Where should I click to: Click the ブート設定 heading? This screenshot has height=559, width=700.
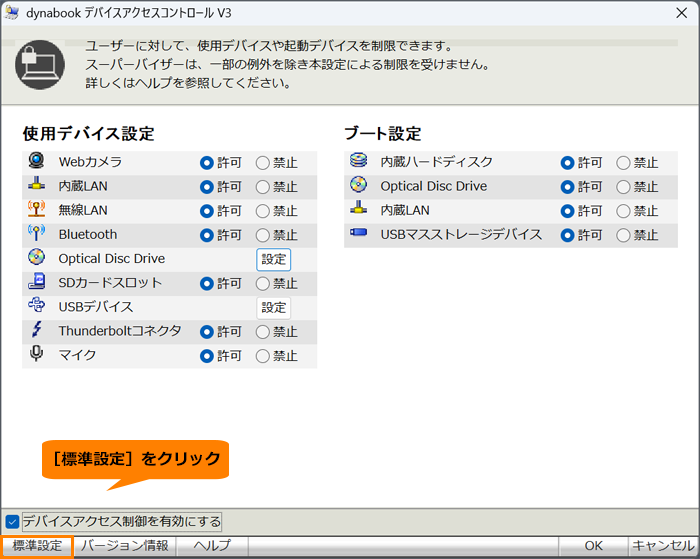383,133
